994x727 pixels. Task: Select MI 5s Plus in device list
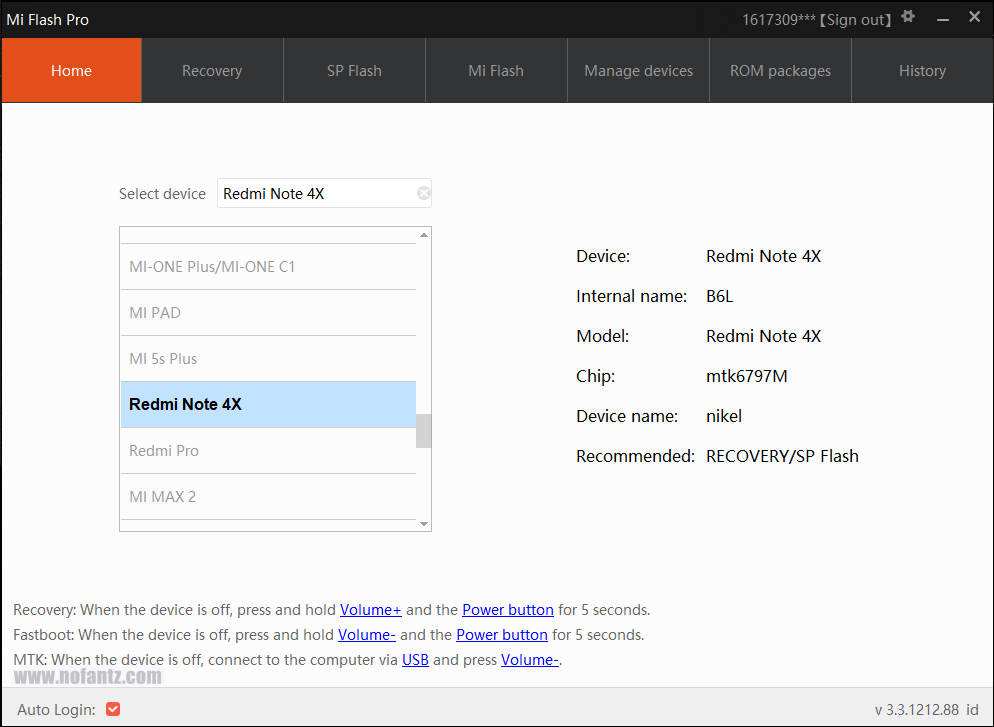(x=268, y=359)
